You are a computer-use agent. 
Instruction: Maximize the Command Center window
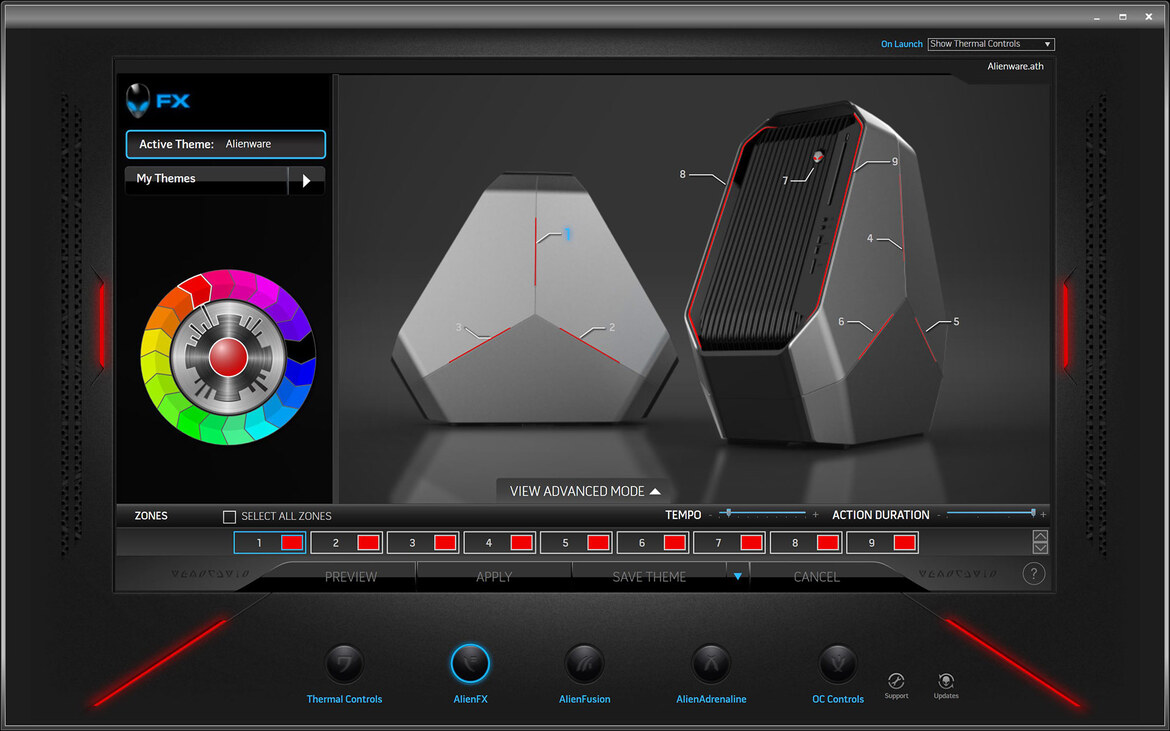1122,16
